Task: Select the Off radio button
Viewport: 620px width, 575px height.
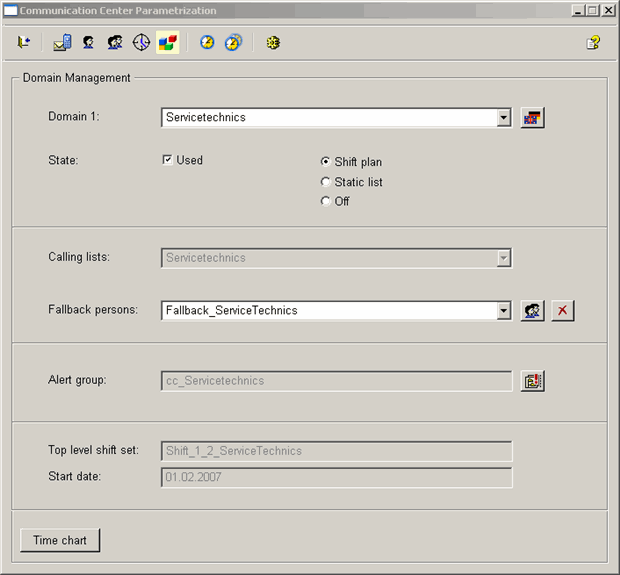Action: pyautogui.click(x=325, y=201)
